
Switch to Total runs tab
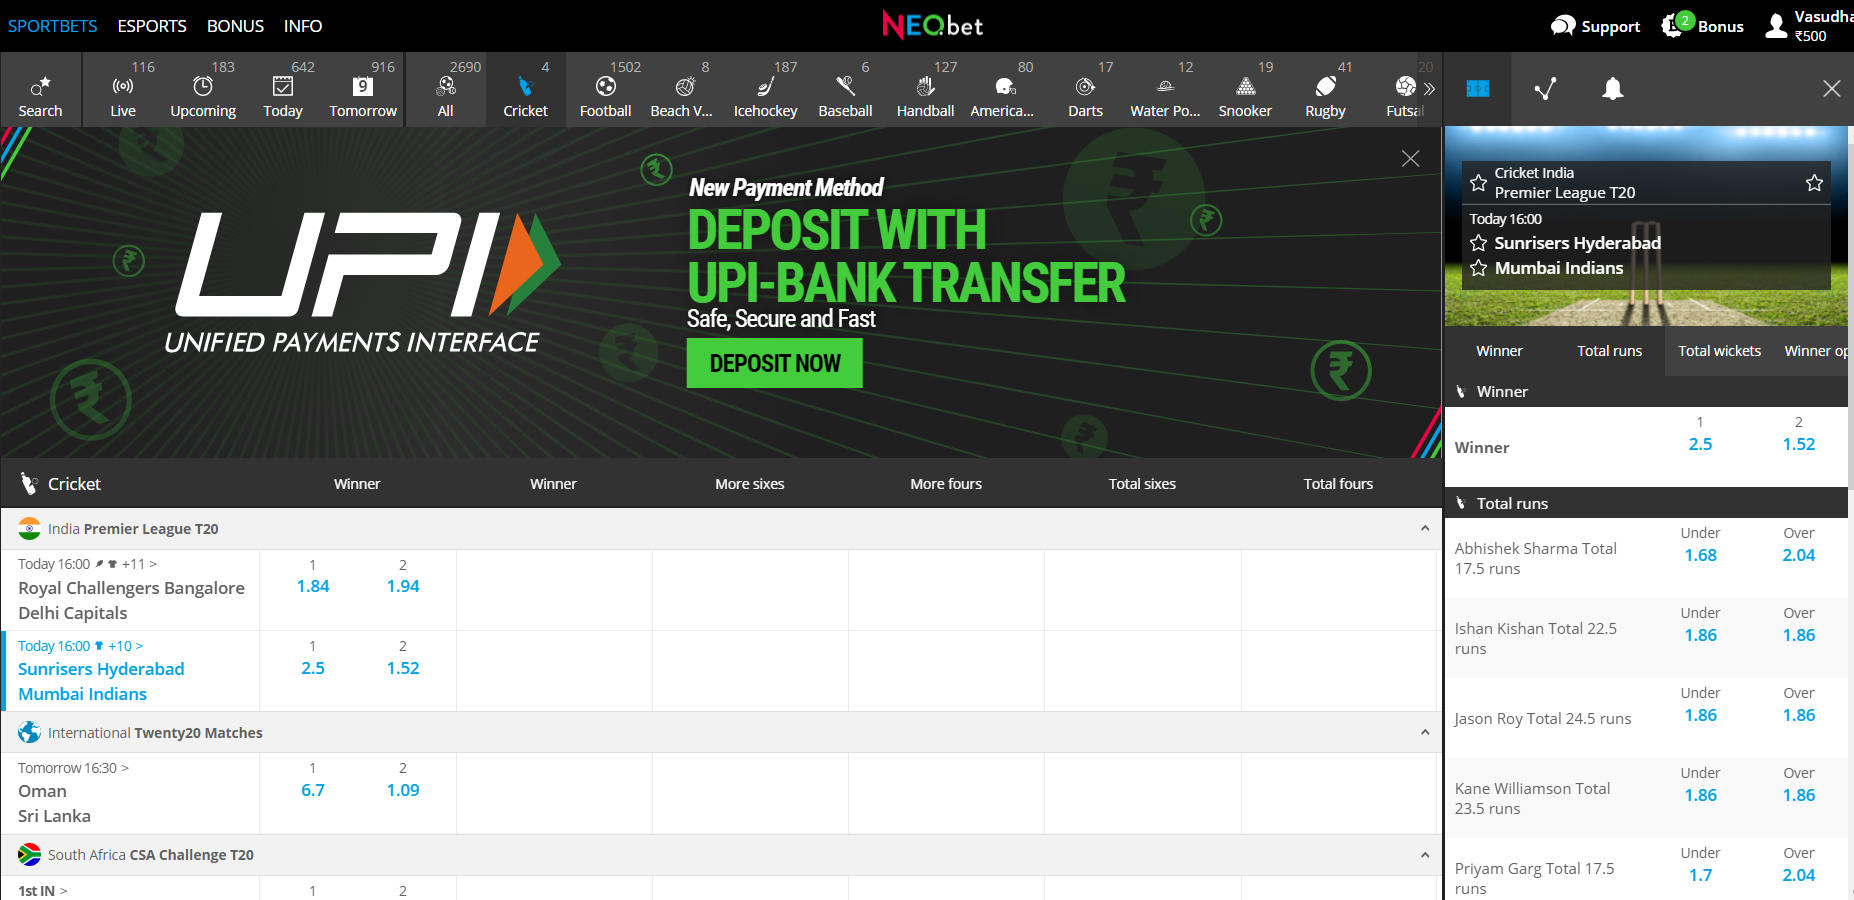(1609, 351)
